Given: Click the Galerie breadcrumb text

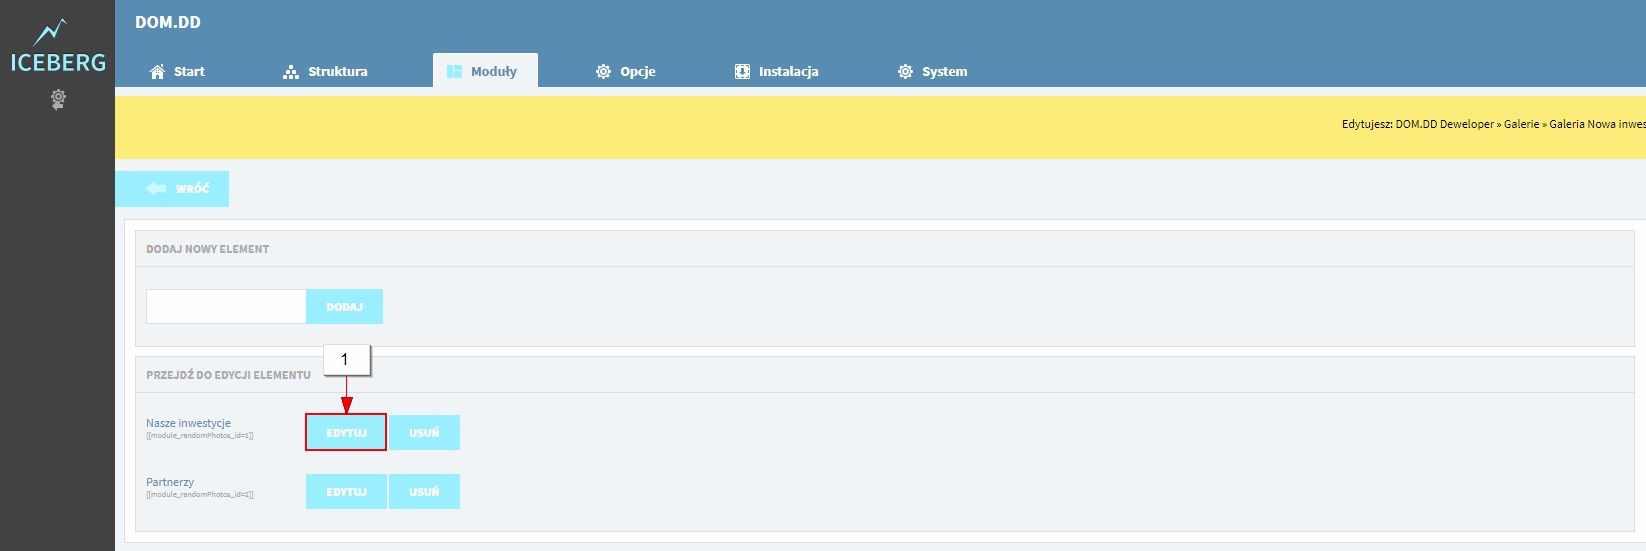Looking at the screenshot, I should pyautogui.click(x=1521, y=124).
